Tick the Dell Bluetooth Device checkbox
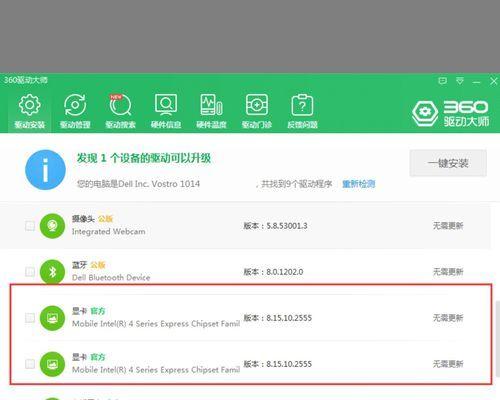Viewport: 500px width, 400px height. click(30, 272)
